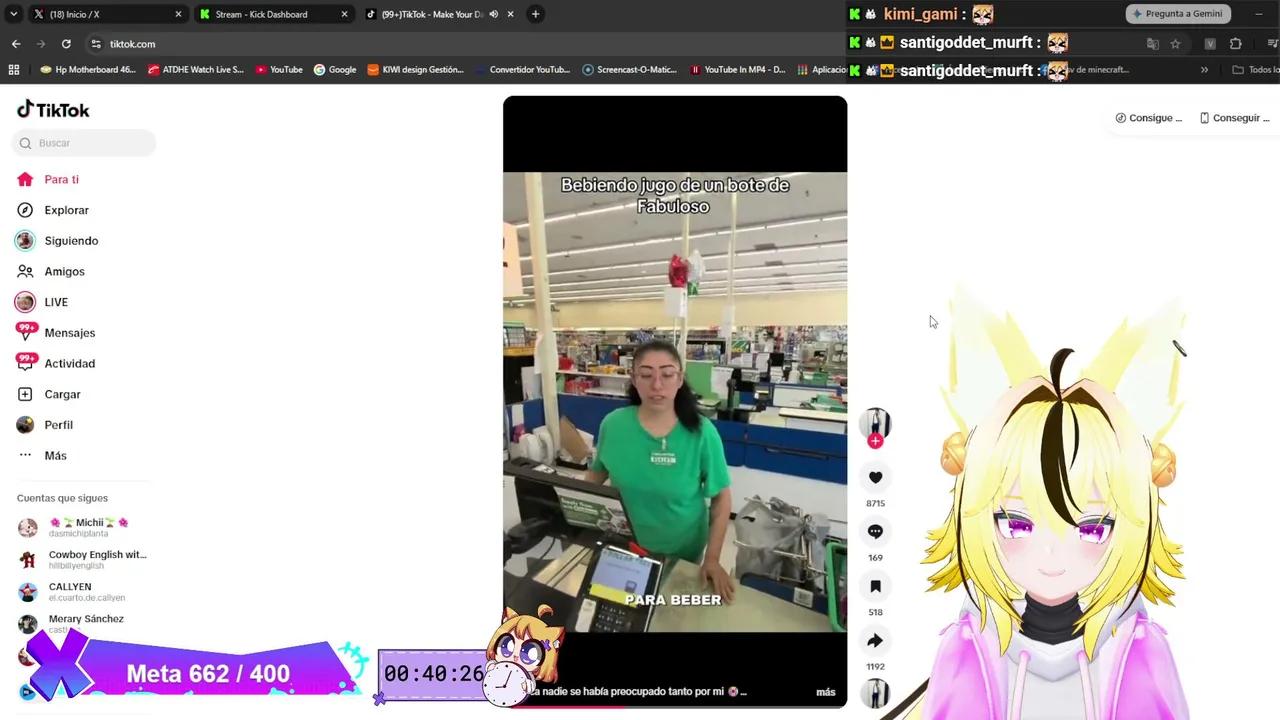Click the Buscar search field

tap(84, 143)
